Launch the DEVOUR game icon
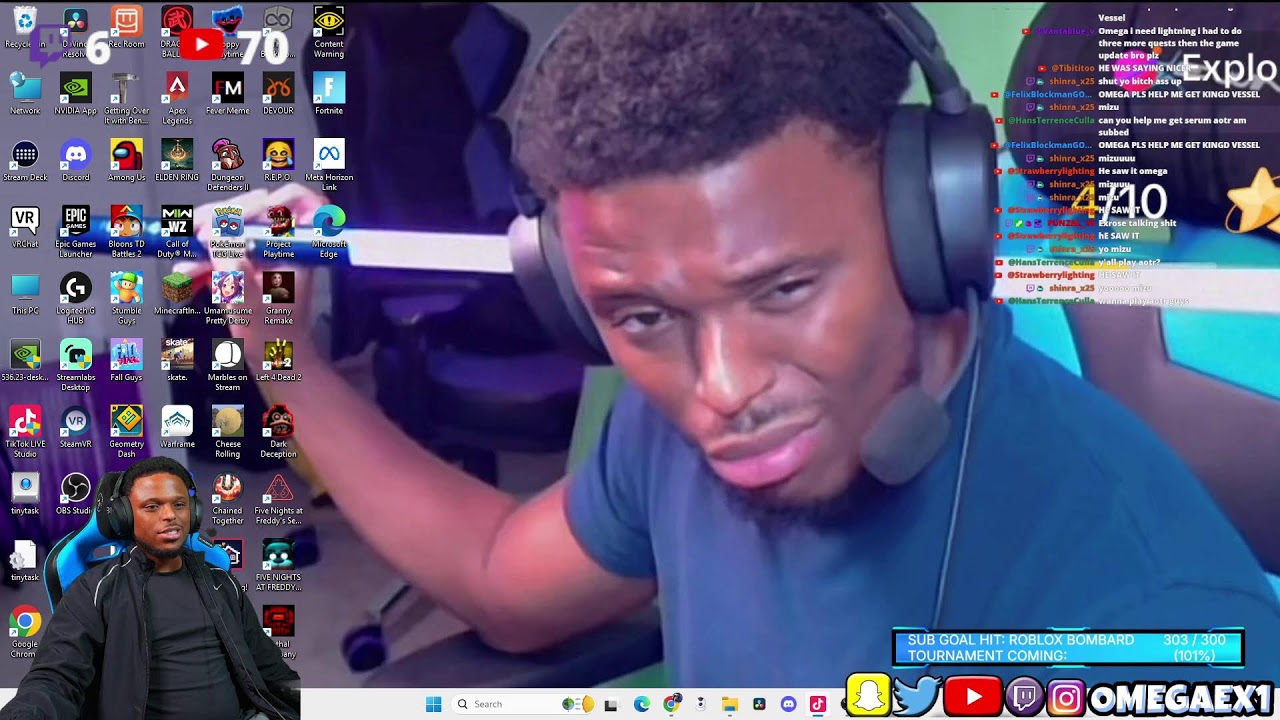1280x720 pixels. point(278,93)
